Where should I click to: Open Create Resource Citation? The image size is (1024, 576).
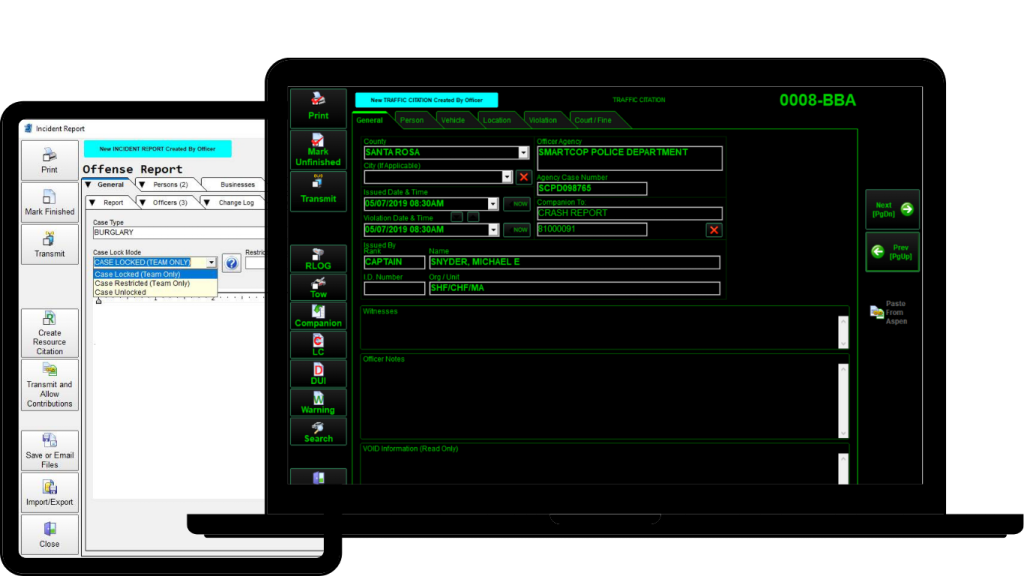tap(49, 331)
